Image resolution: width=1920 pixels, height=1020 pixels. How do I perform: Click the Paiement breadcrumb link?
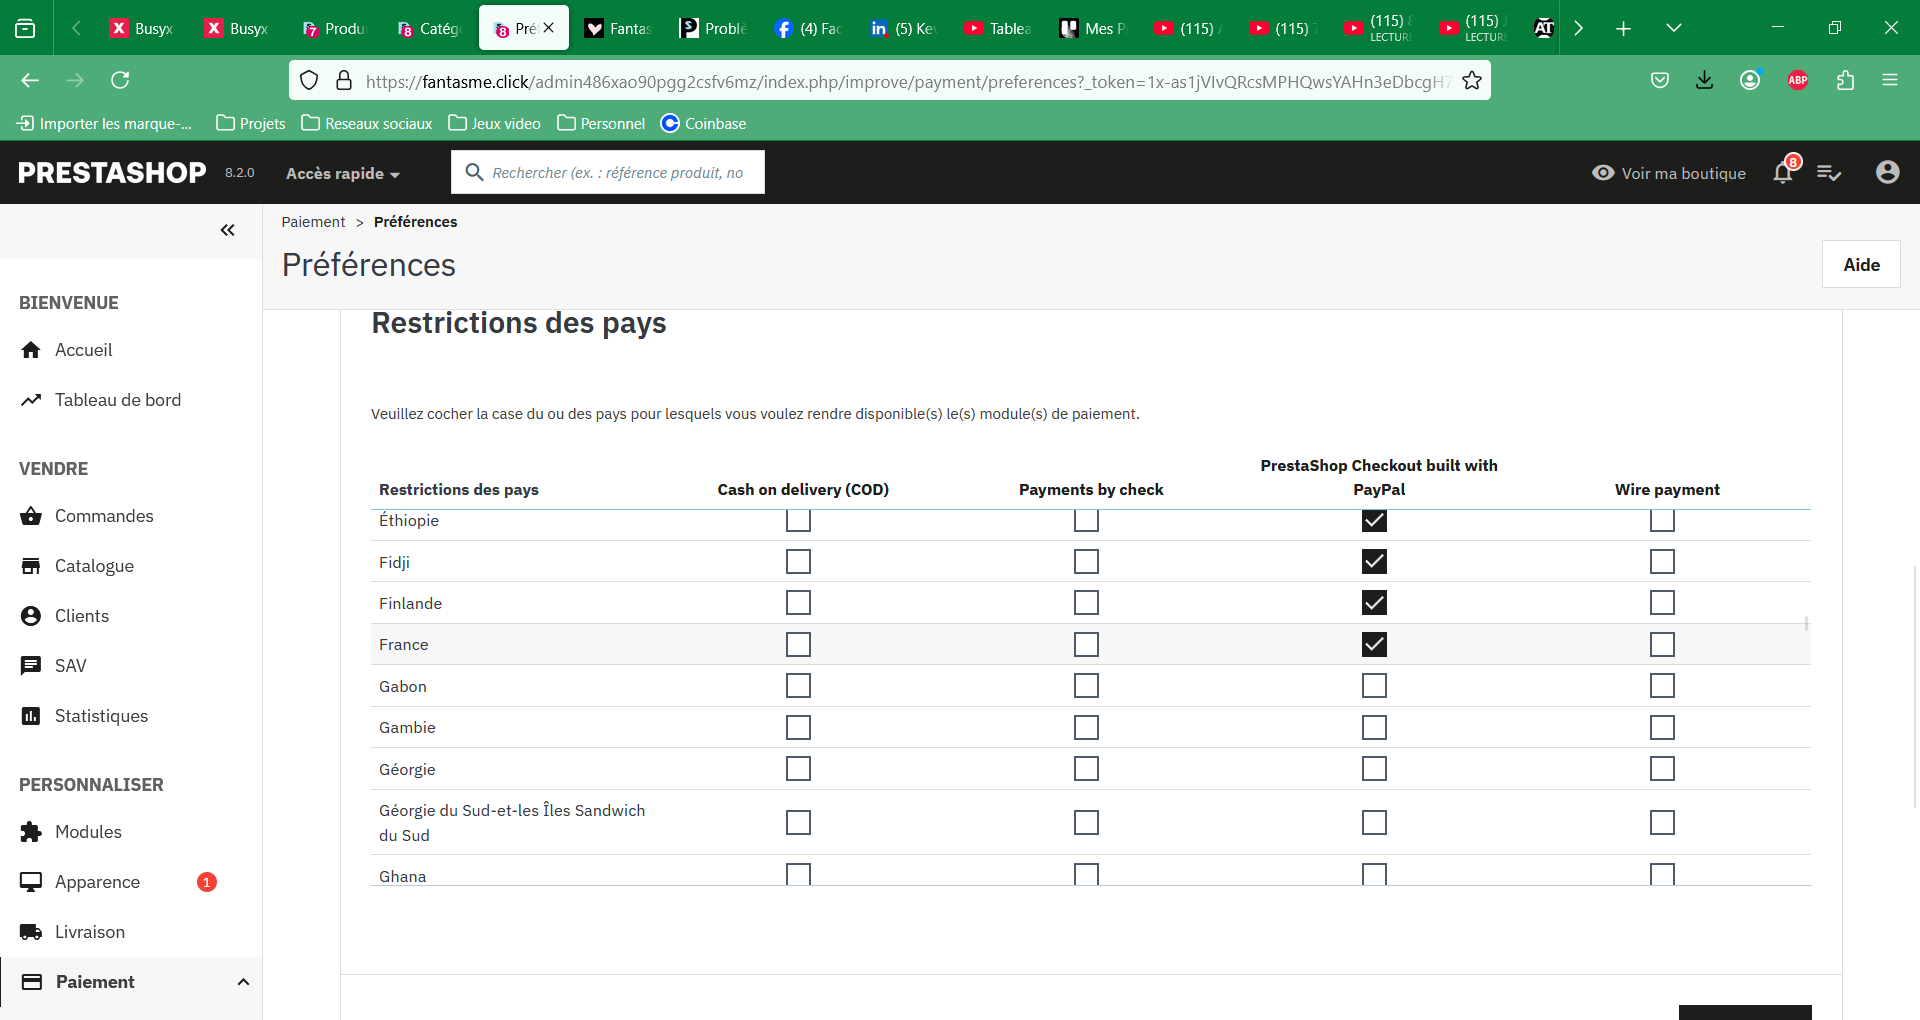tap(313, 222)
